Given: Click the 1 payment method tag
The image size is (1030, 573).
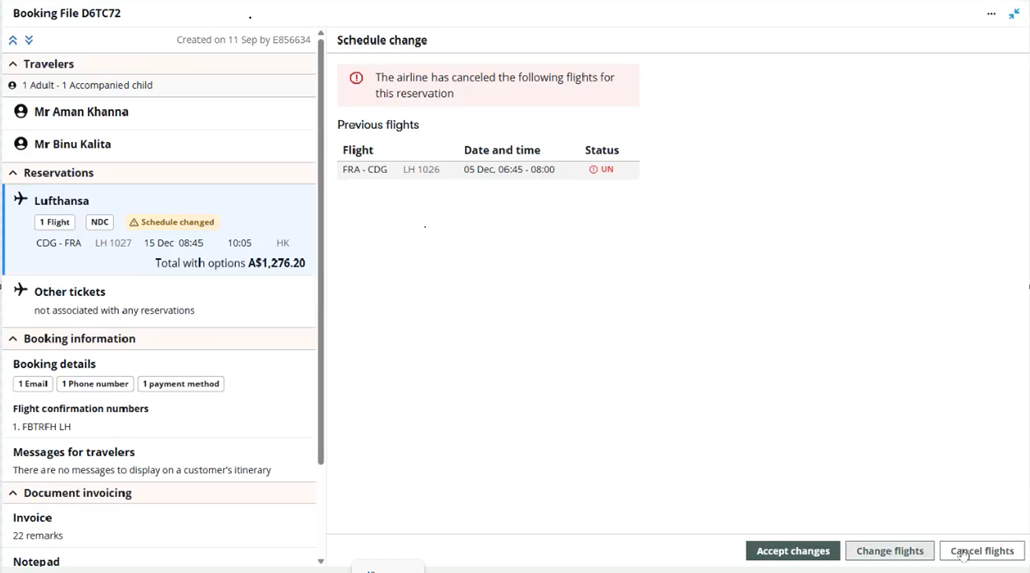Looking at the screenshot, I should tap(181, 384).
